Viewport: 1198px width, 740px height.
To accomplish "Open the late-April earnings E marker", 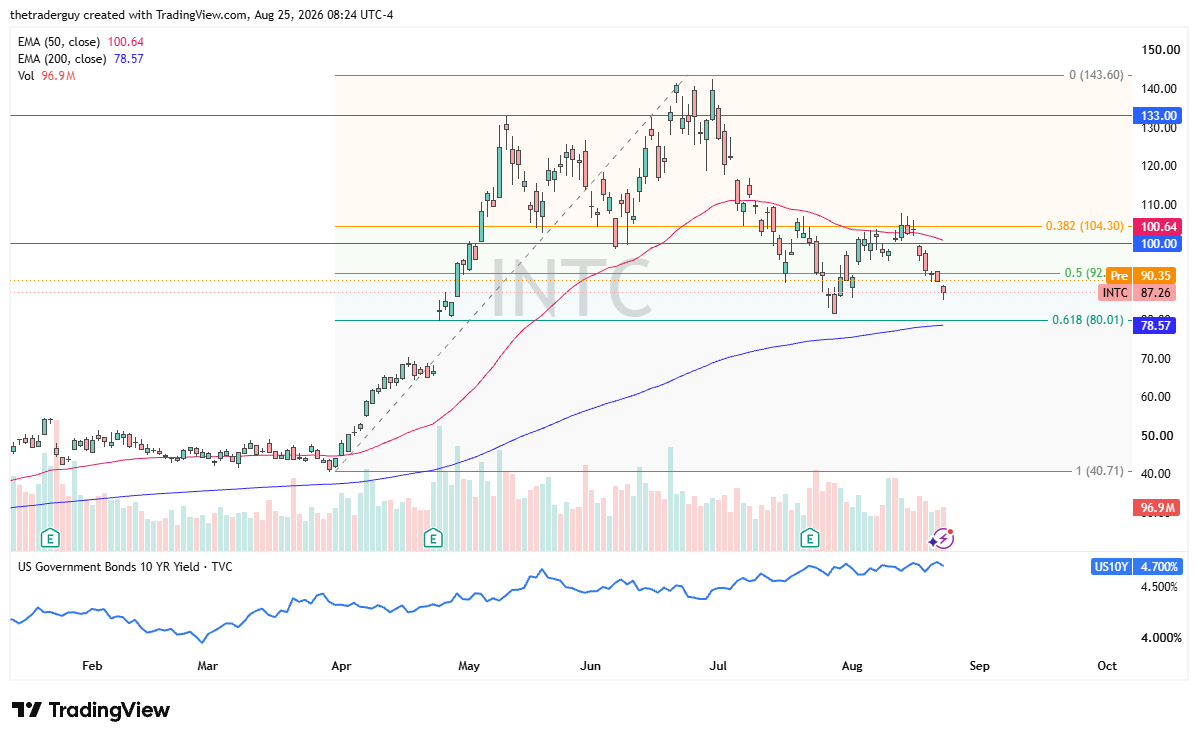I will 433,539.
